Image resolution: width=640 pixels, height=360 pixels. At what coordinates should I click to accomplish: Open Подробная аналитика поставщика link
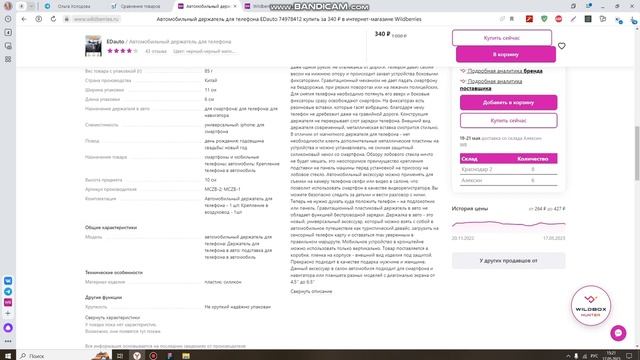click(491, 84)
